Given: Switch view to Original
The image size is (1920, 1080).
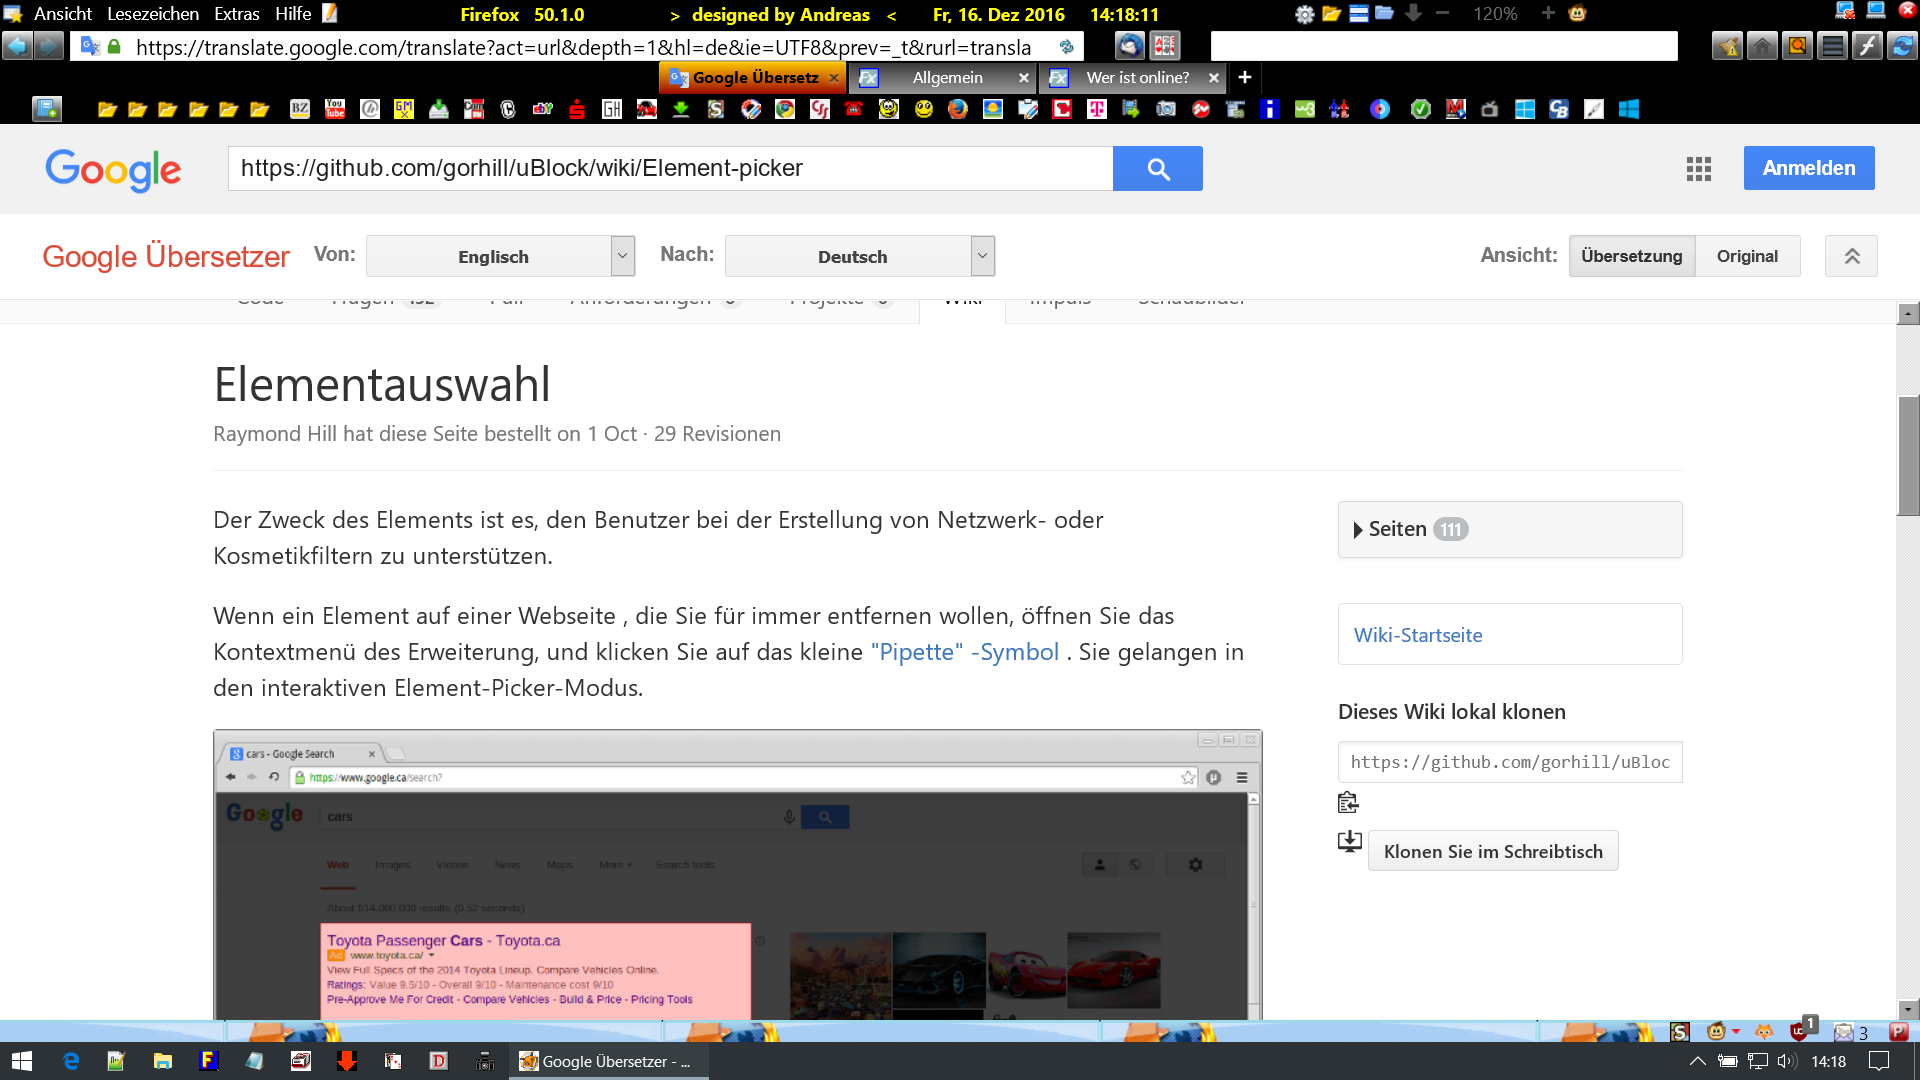Looking at the screenshot, I should pyautogui.click(x=1746, y=256).
